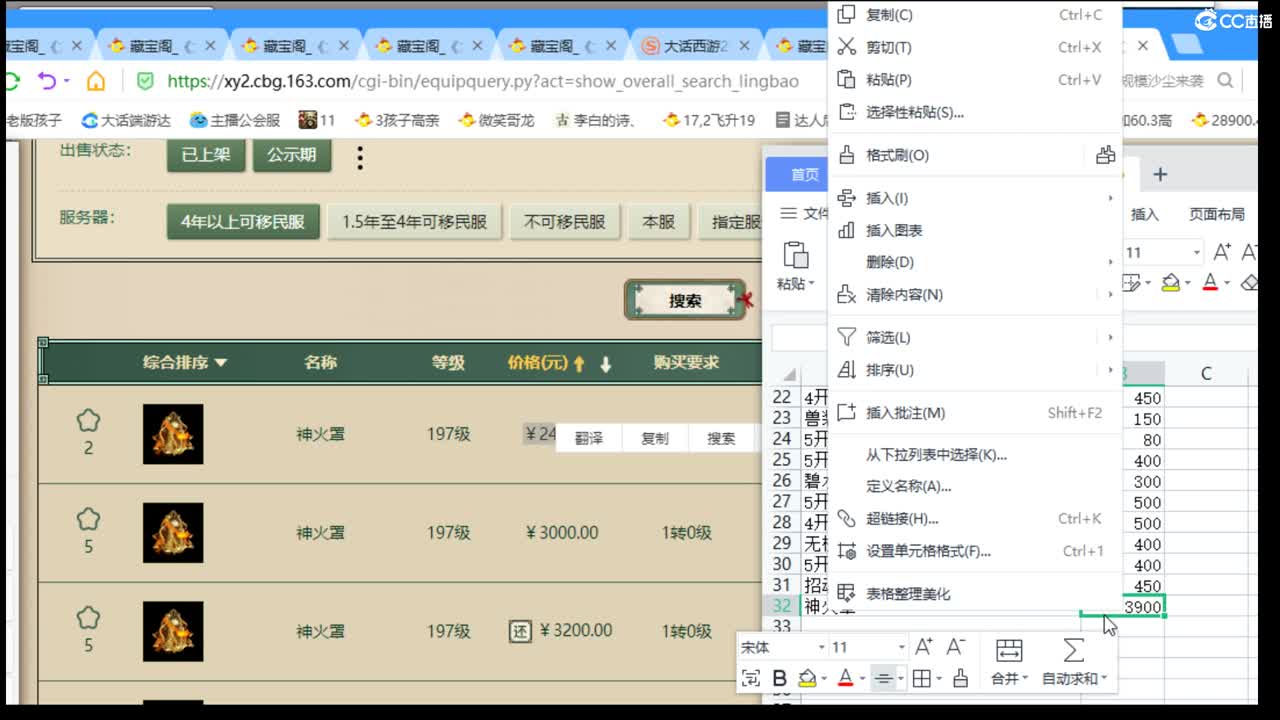
Task: Expand 筛选(L) filter submenu
Action: click(975, 337)
